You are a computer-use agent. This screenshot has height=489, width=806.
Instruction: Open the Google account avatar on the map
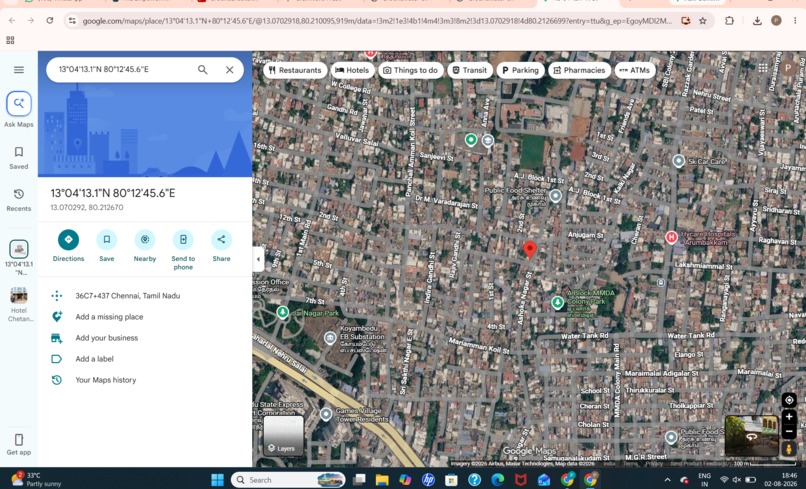click(788, 68)
